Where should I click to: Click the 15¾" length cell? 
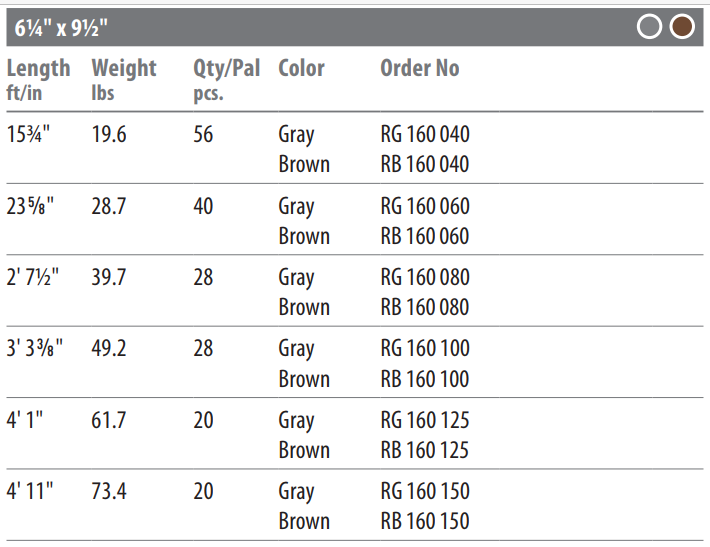28,134
